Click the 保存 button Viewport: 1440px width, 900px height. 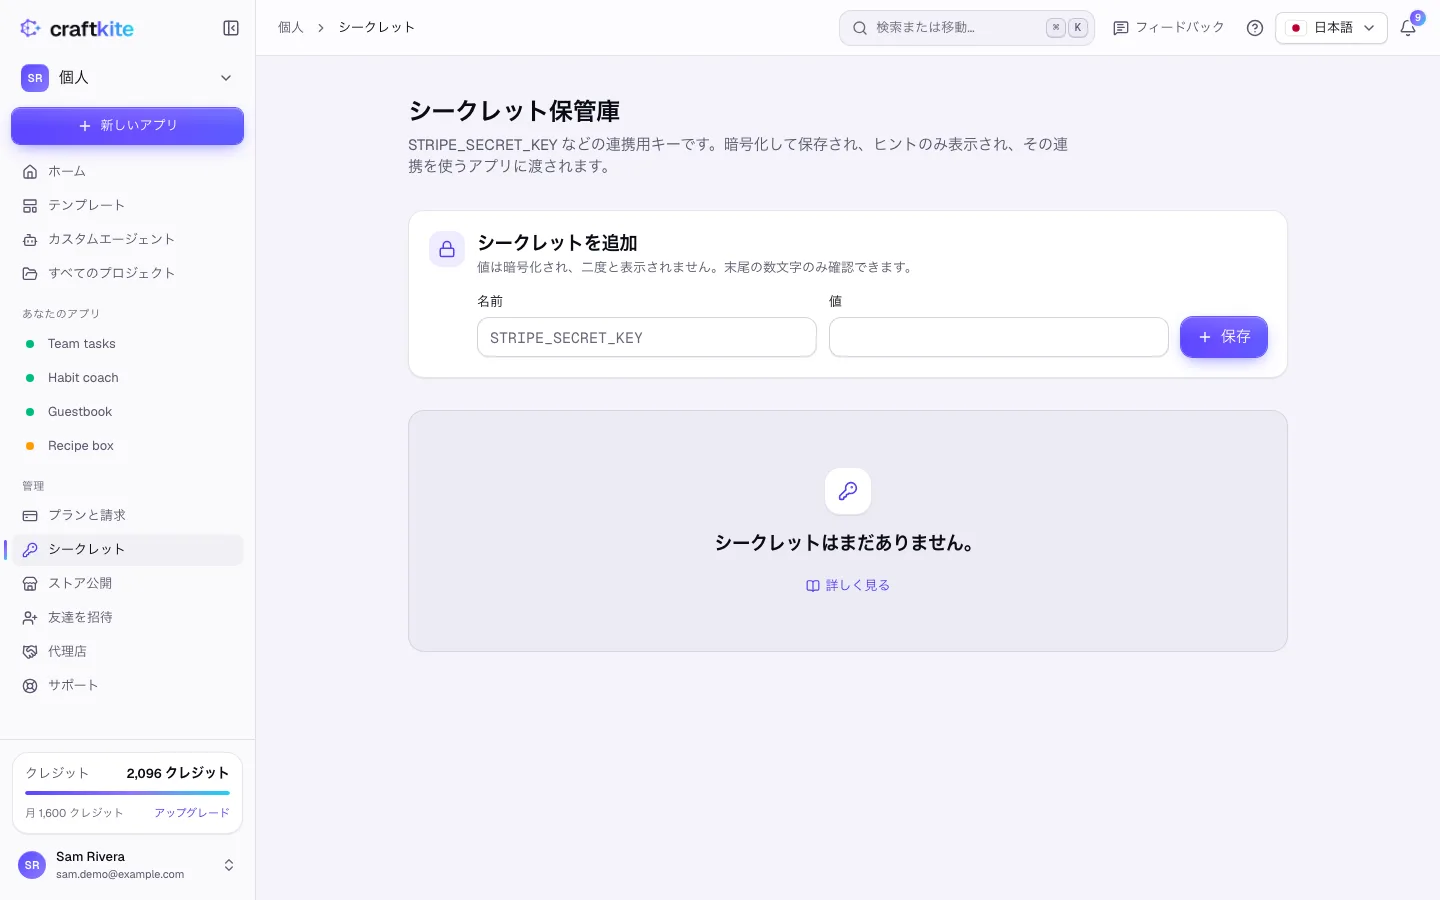[x=1224, y=337]
